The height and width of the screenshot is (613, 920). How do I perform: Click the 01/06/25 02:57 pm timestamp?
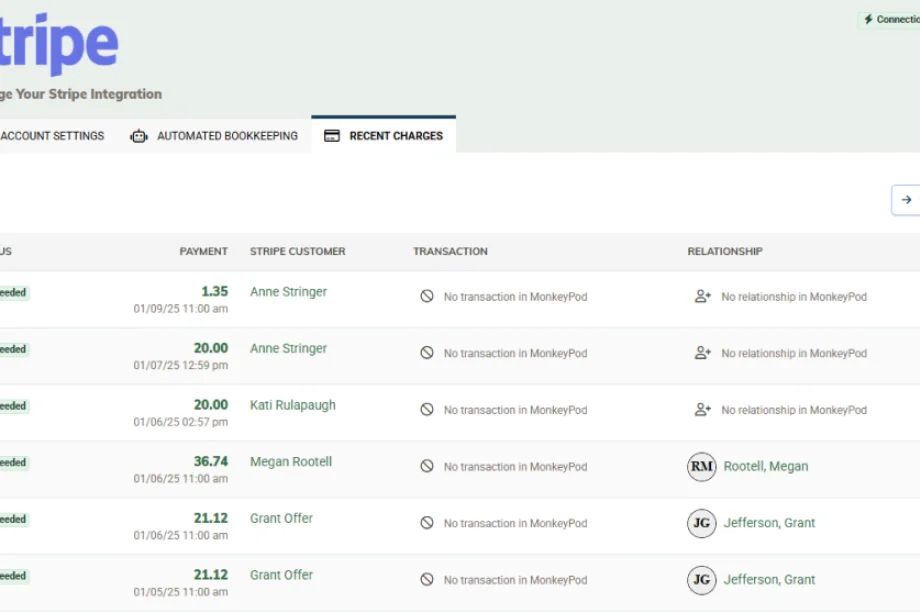coord(181,422)
